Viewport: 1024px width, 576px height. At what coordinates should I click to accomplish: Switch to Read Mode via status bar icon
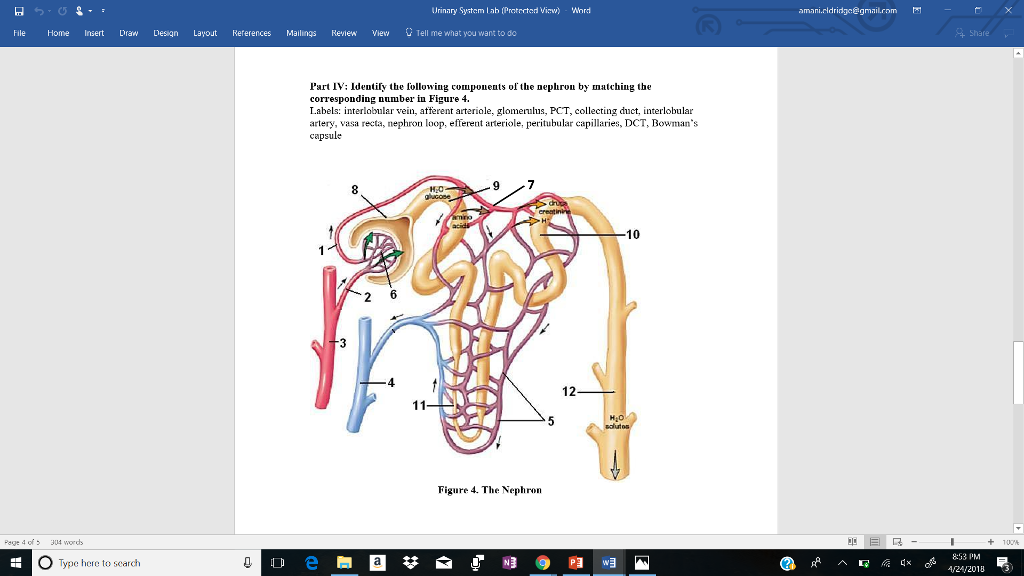[852, 542]
